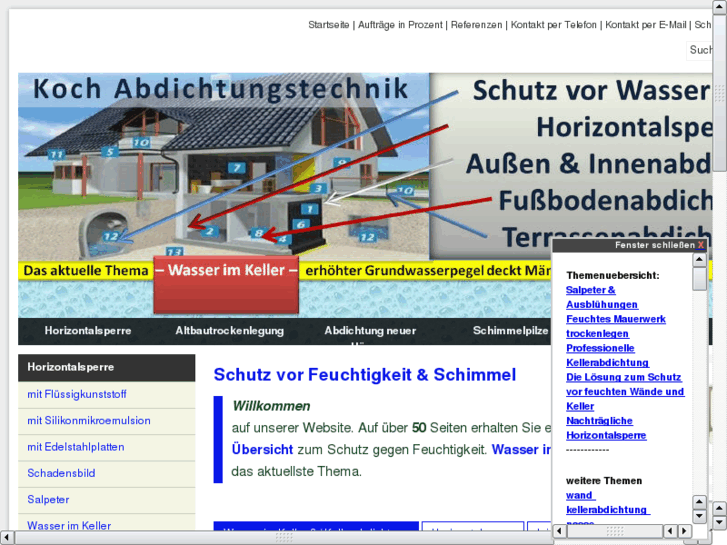Click the popup's last horizontal scroll-right arrow

(x=684, y=531)
